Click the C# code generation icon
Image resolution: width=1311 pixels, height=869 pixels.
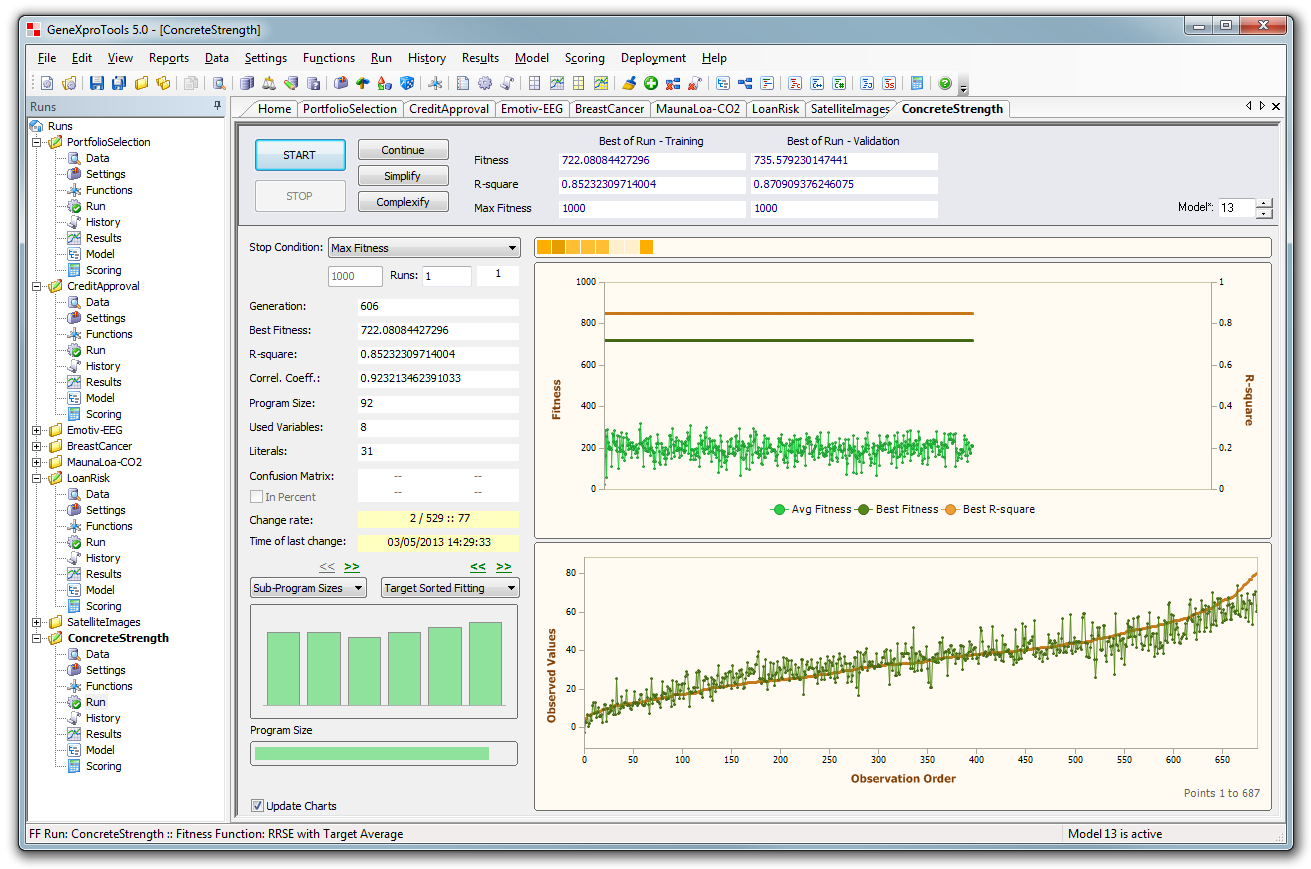coord(839,84)
